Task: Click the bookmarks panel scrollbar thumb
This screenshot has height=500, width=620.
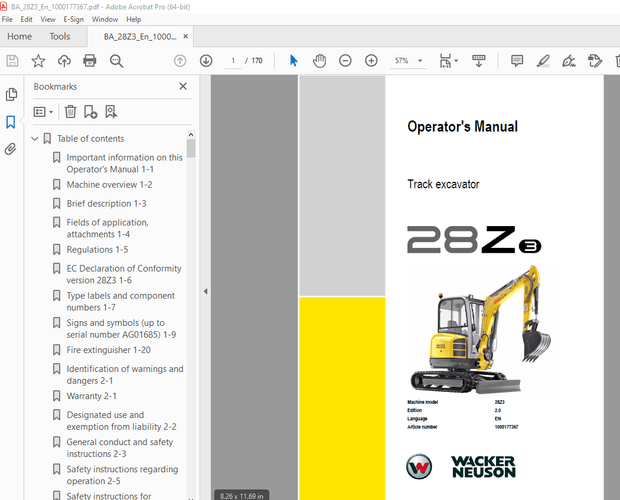Action: pos(191,149)
